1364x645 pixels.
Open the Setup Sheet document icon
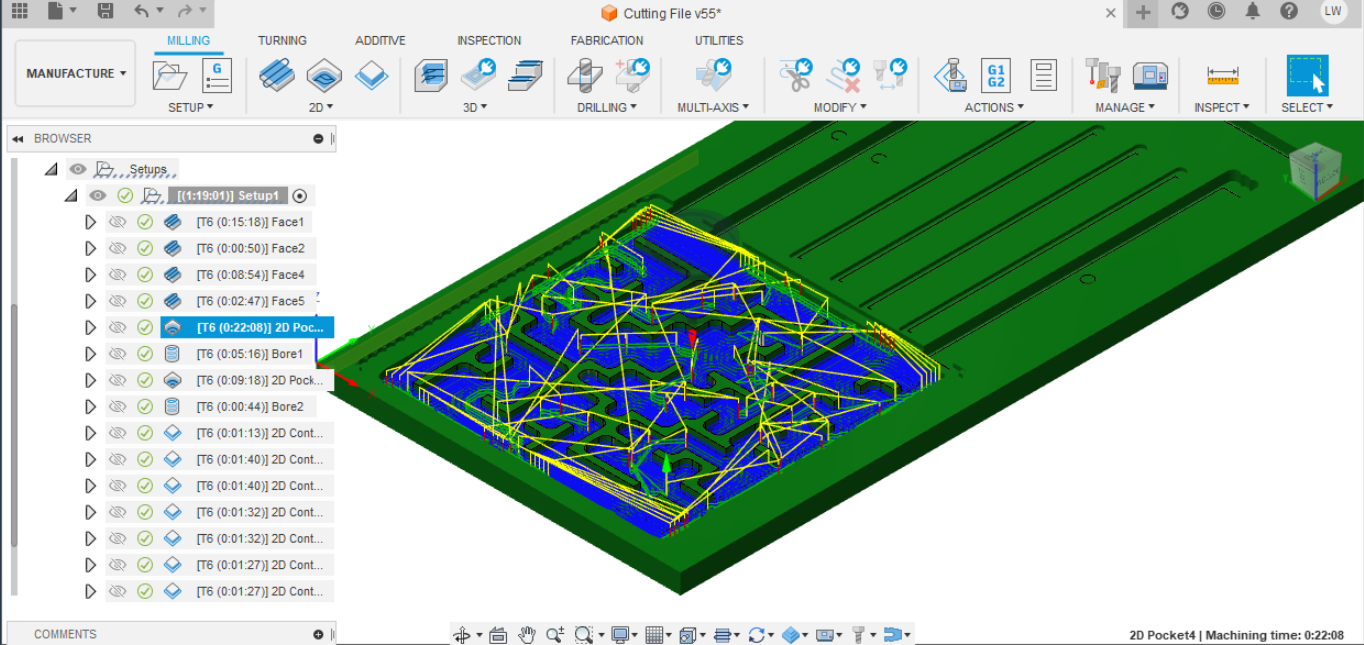tap(1043, 75)
